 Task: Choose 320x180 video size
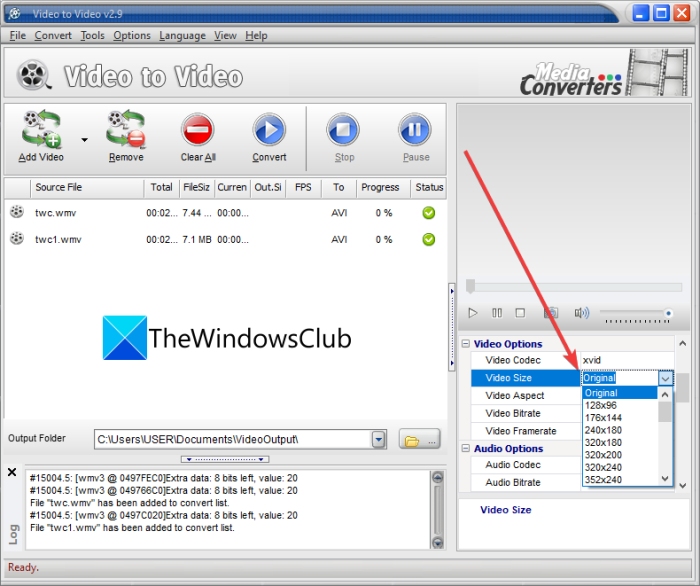[620, 443]
